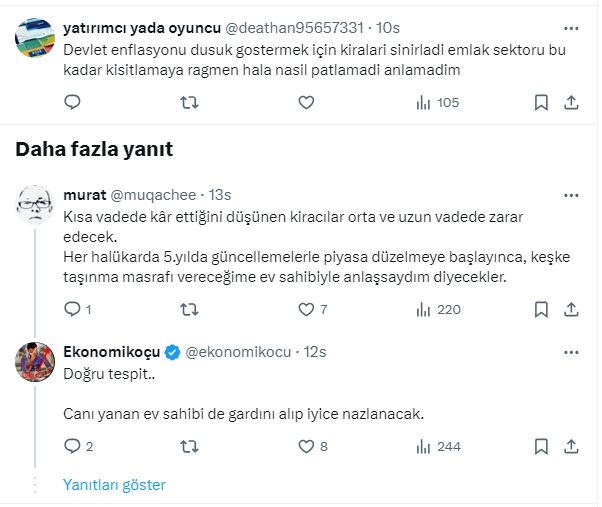Like murat's tweet with 7 likes

[306, 310]
